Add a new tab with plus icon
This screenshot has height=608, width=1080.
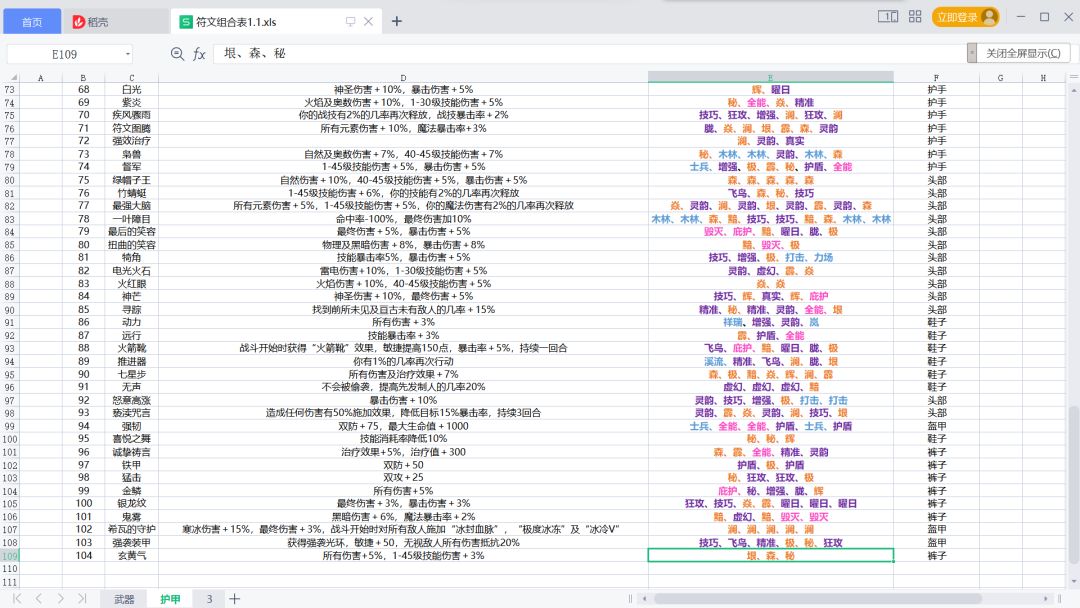pos(397,21)
